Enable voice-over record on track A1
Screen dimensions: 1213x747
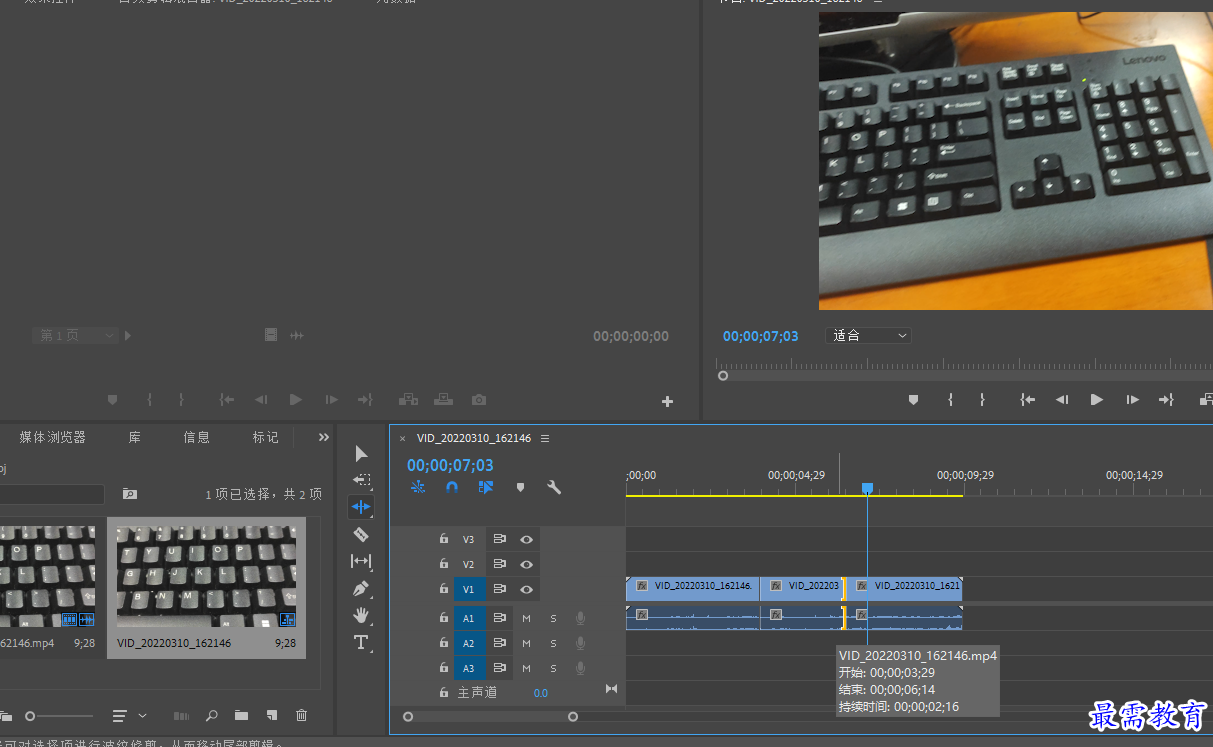[580, 618]
